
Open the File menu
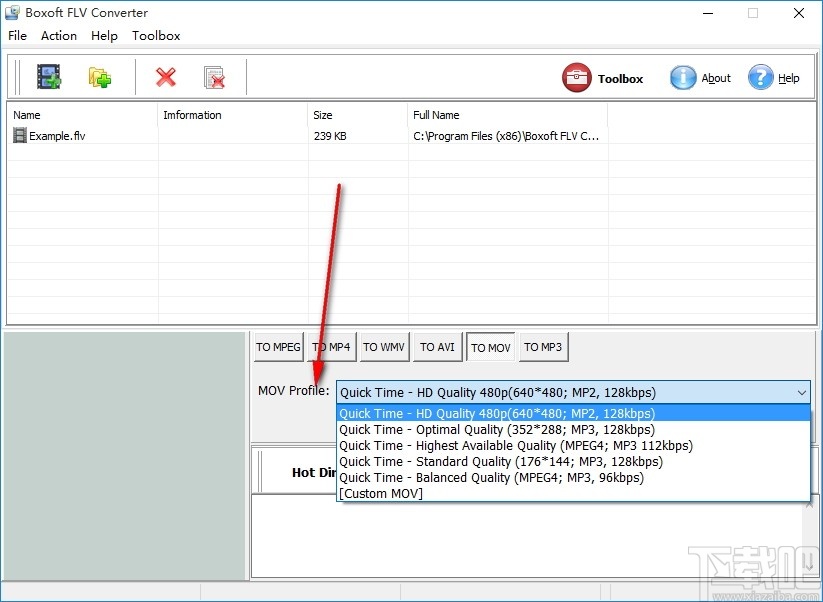17,35
